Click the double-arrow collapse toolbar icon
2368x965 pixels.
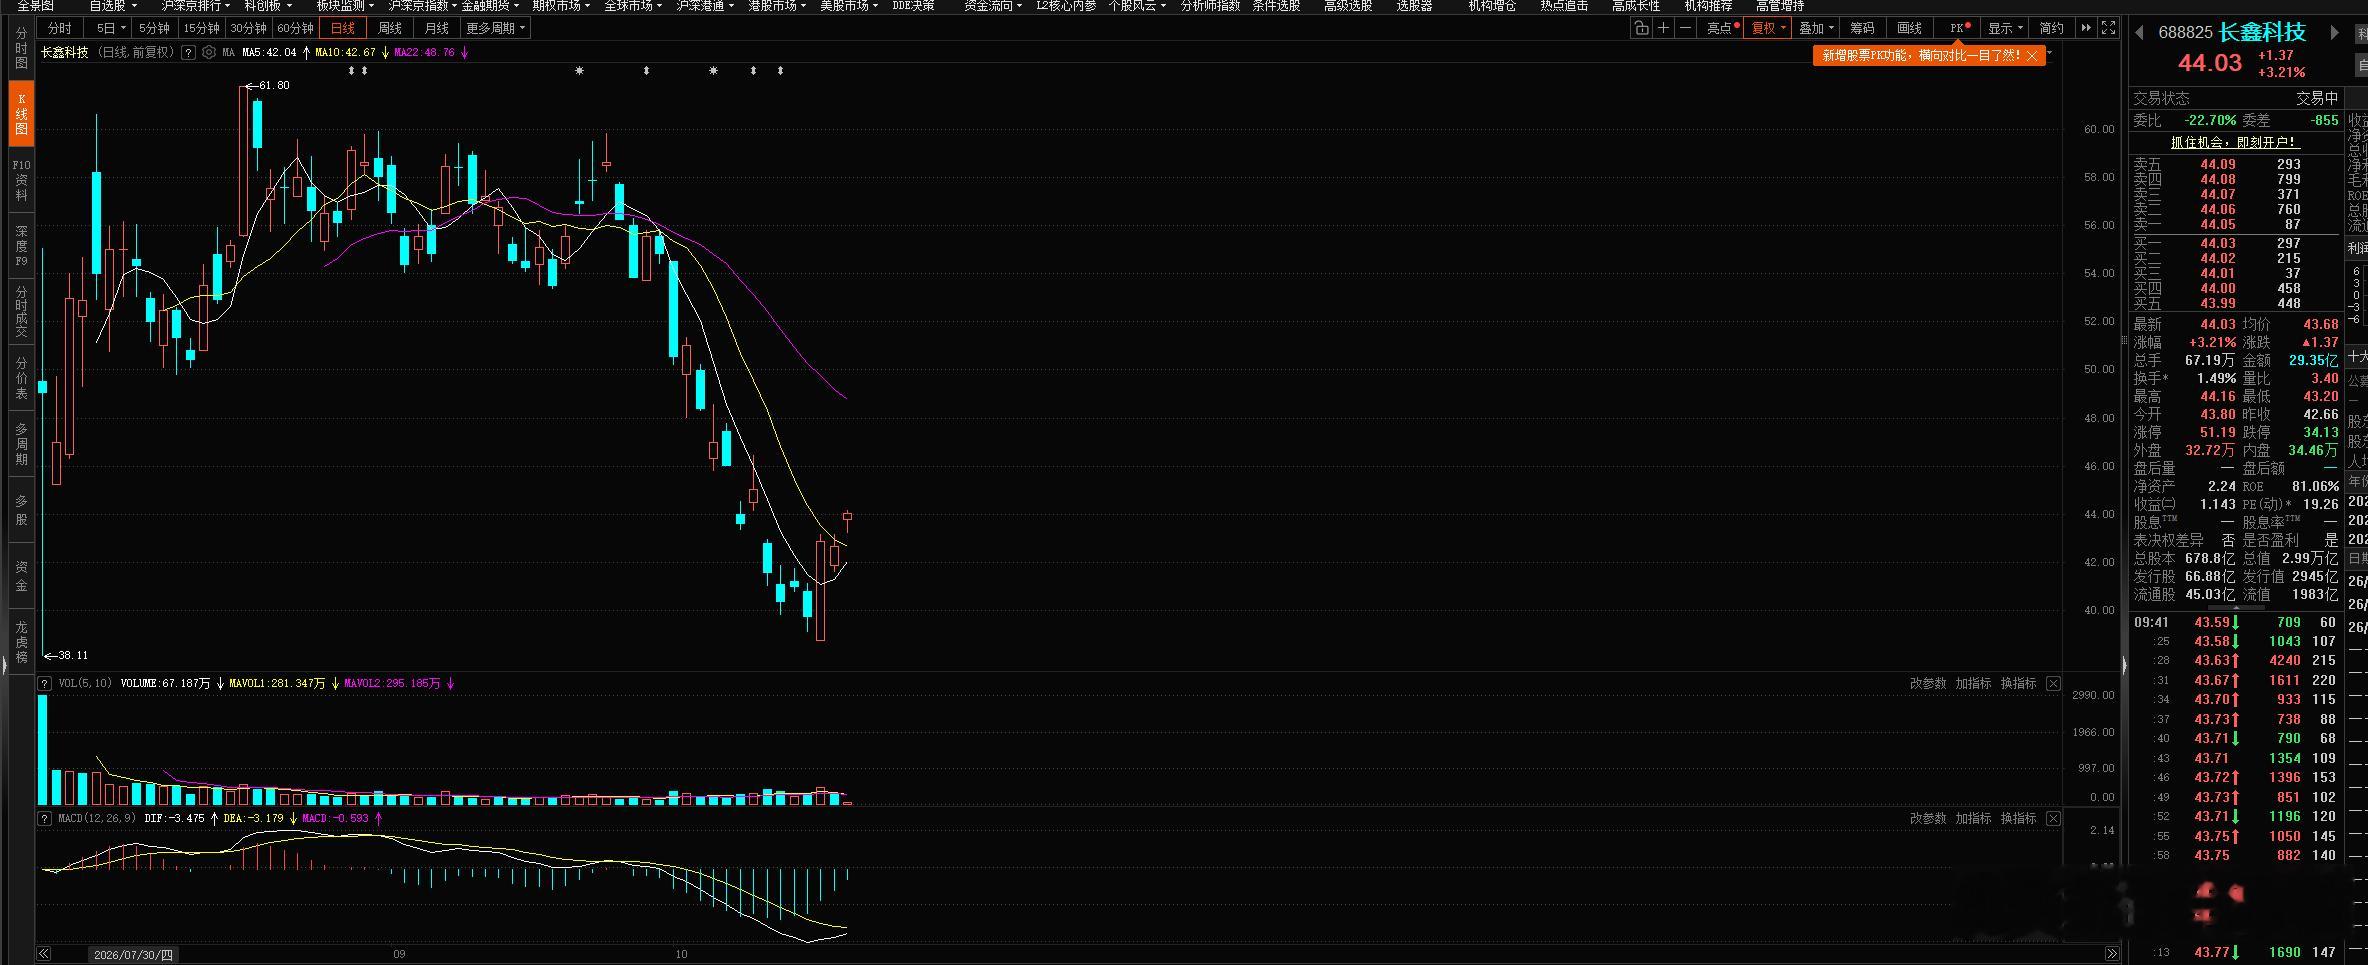(2086, 28)
